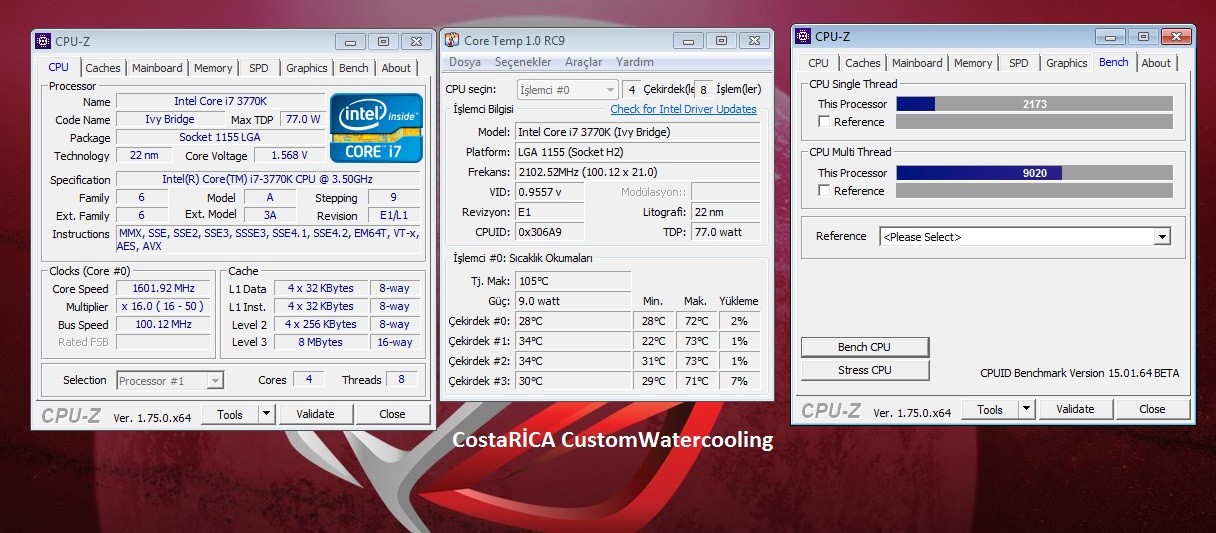Image resolution: width=1216 pixels, height=533 pixels.
Task: Click Close in the left CPU-Z window
Action: click(x=393, y=414)
